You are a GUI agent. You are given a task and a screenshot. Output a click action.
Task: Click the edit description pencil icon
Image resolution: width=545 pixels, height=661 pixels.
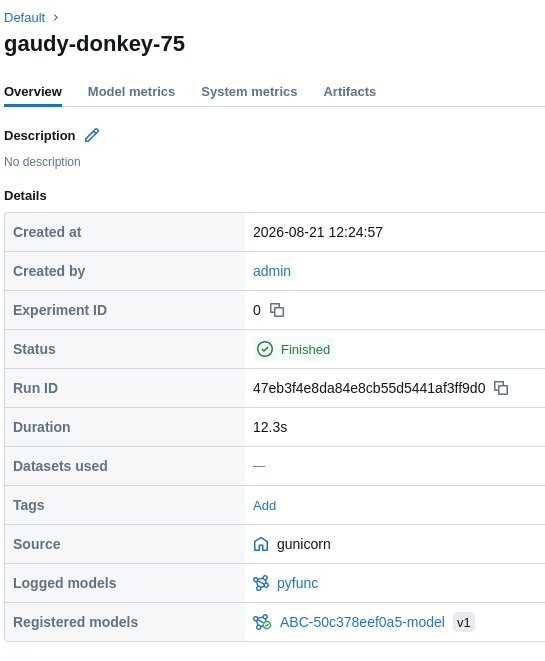point(92,135)
